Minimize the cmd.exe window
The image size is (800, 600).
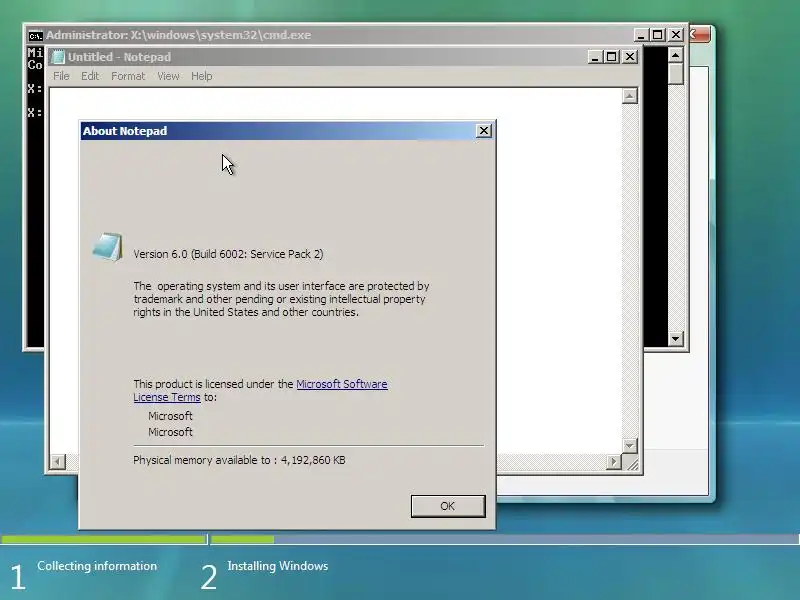[x=641, y=35]
